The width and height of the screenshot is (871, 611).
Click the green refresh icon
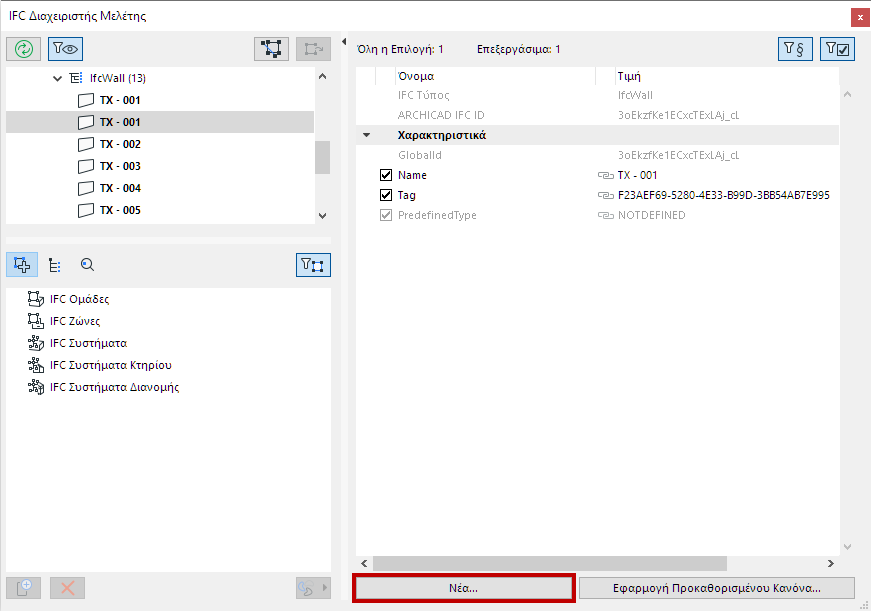tap(23, 49)
